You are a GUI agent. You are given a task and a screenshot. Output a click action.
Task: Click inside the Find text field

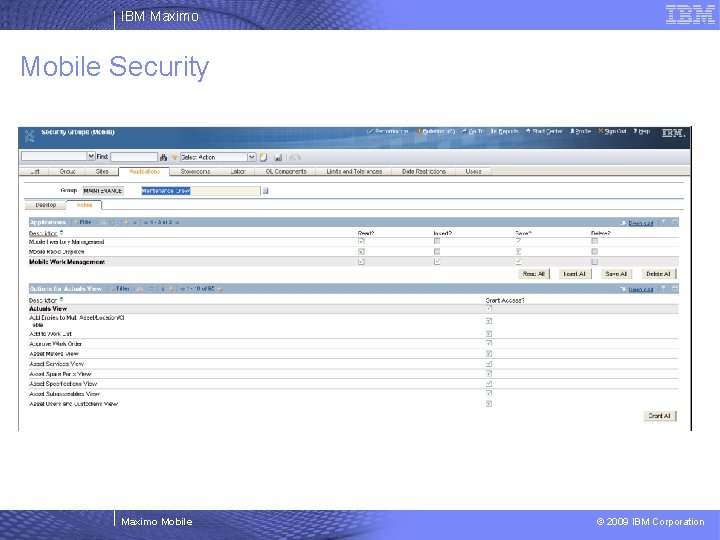tap(134, 157)
